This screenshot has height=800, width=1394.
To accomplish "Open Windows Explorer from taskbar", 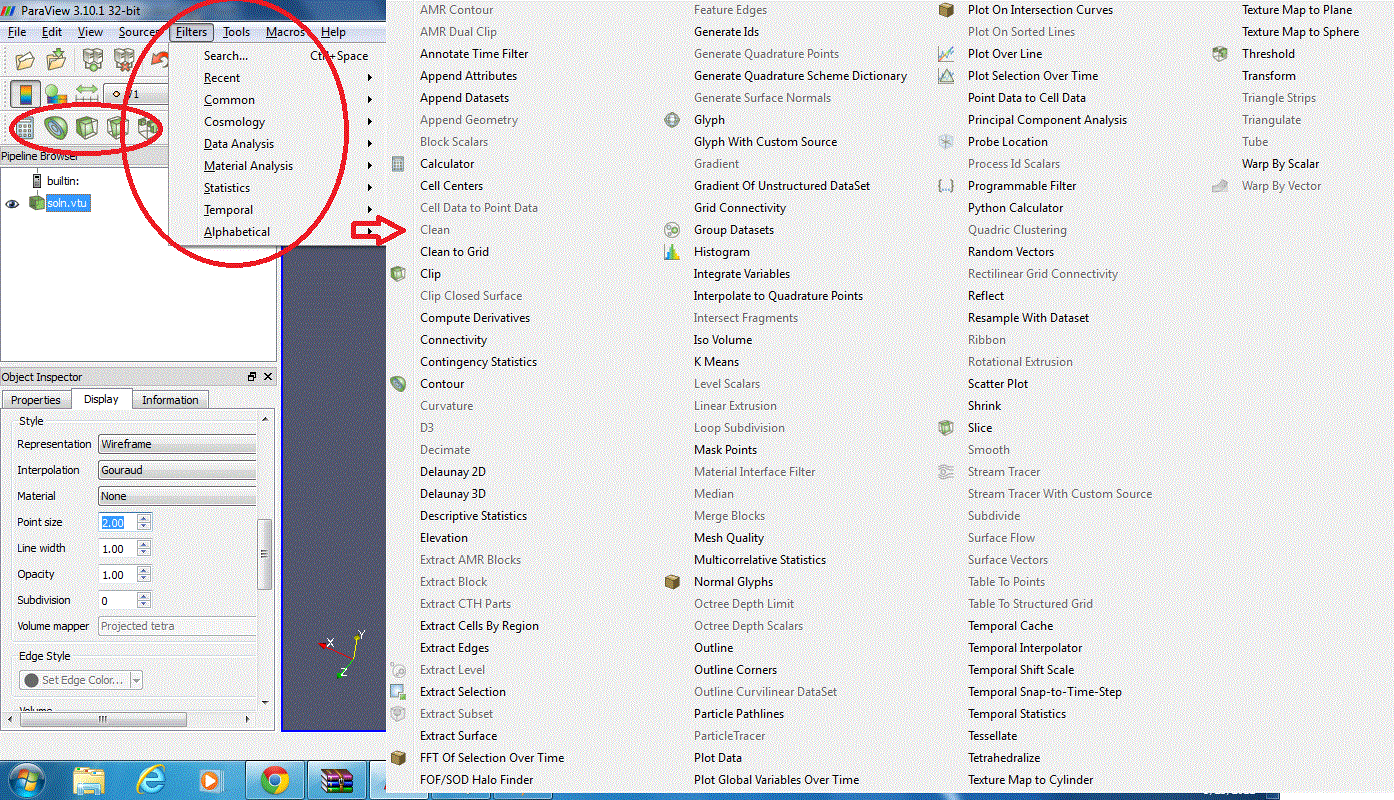I will click(89, 780).
